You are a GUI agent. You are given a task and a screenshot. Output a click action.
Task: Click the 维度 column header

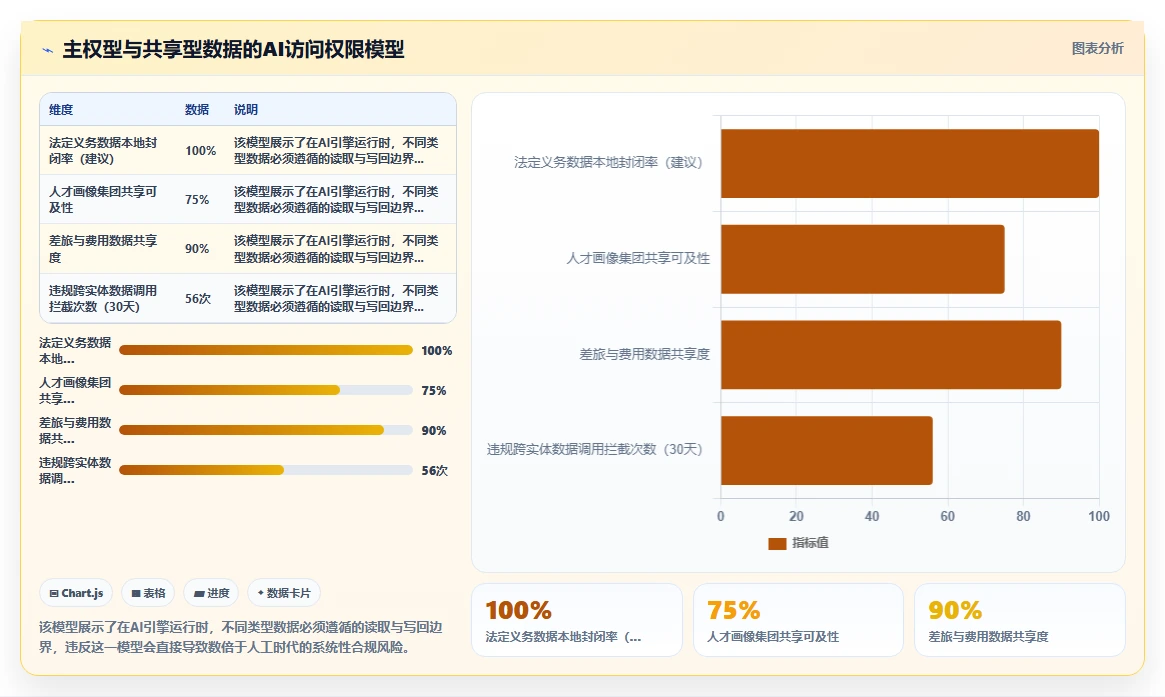pyautogui.click(x=61, y=109)
